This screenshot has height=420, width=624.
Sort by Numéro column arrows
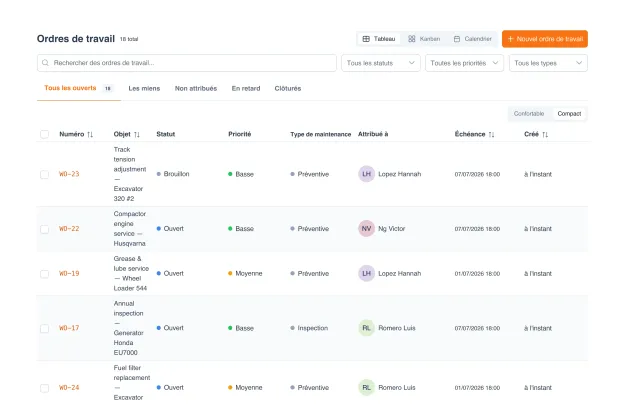click(90, 135)
